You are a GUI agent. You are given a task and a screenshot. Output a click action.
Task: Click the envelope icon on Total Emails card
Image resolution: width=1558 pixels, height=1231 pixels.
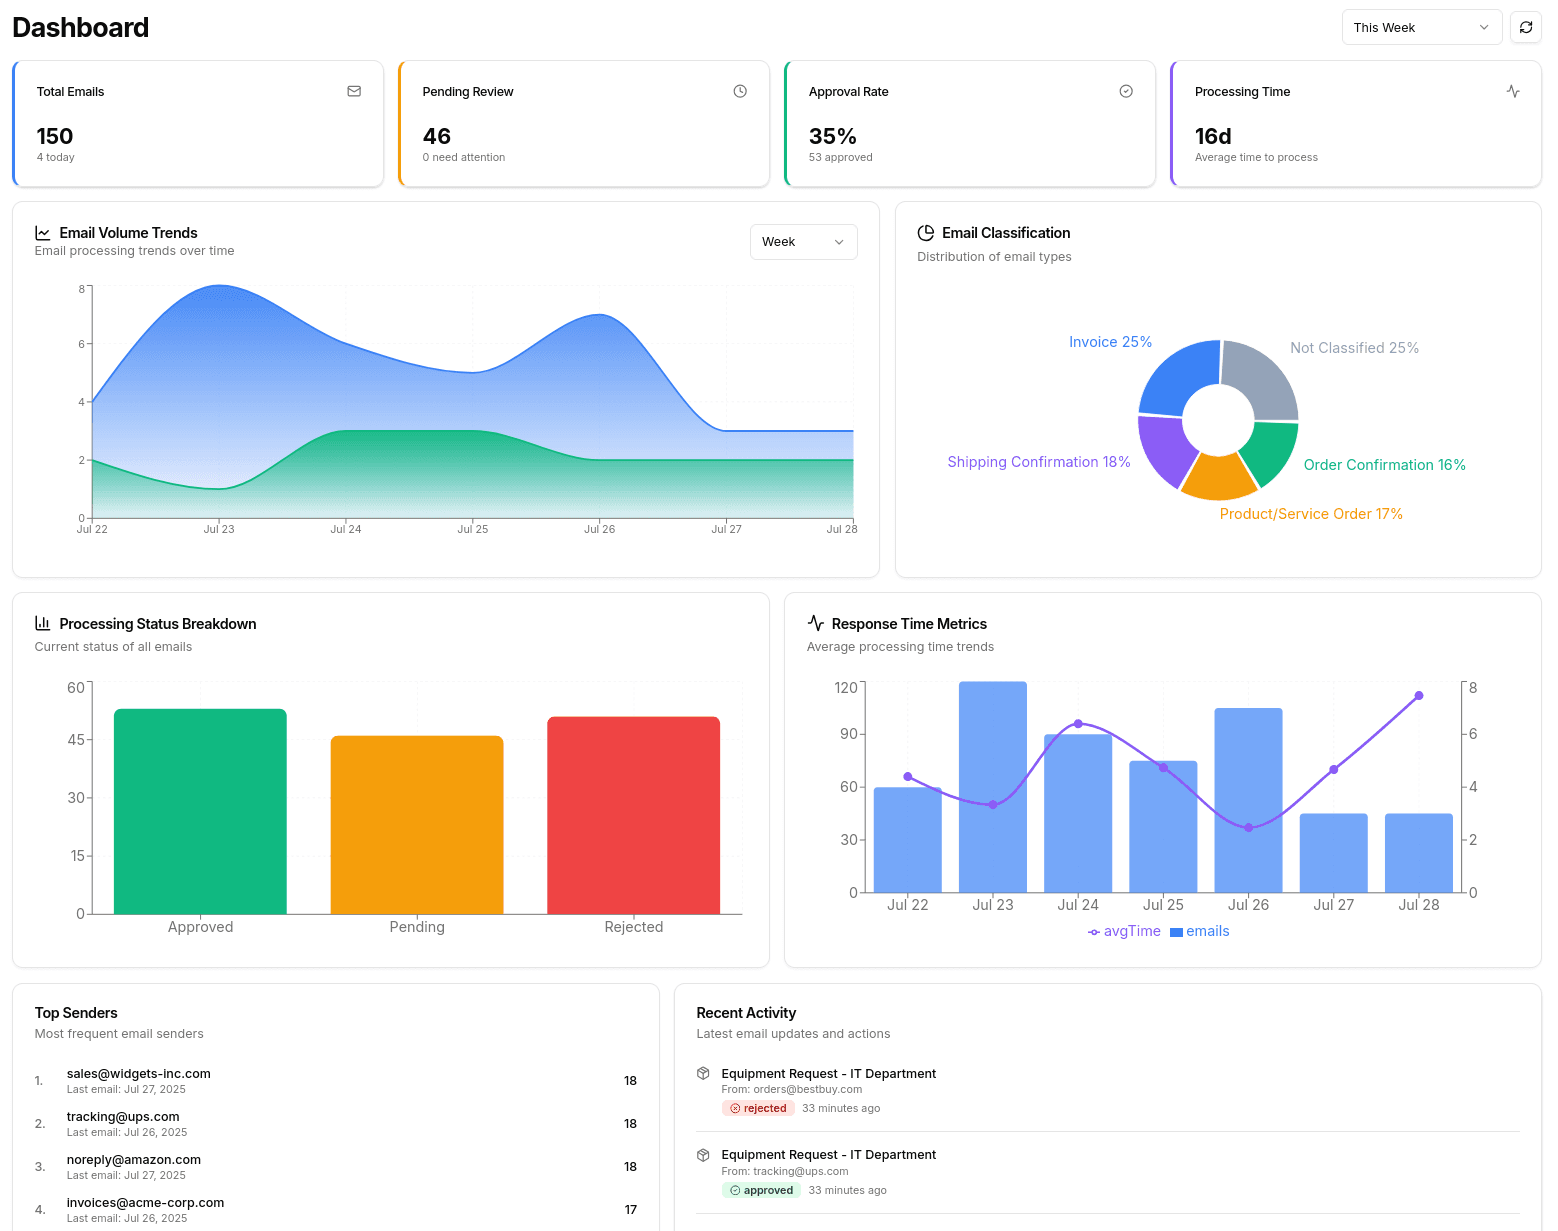pyautogui.click(x=355, y=91)
